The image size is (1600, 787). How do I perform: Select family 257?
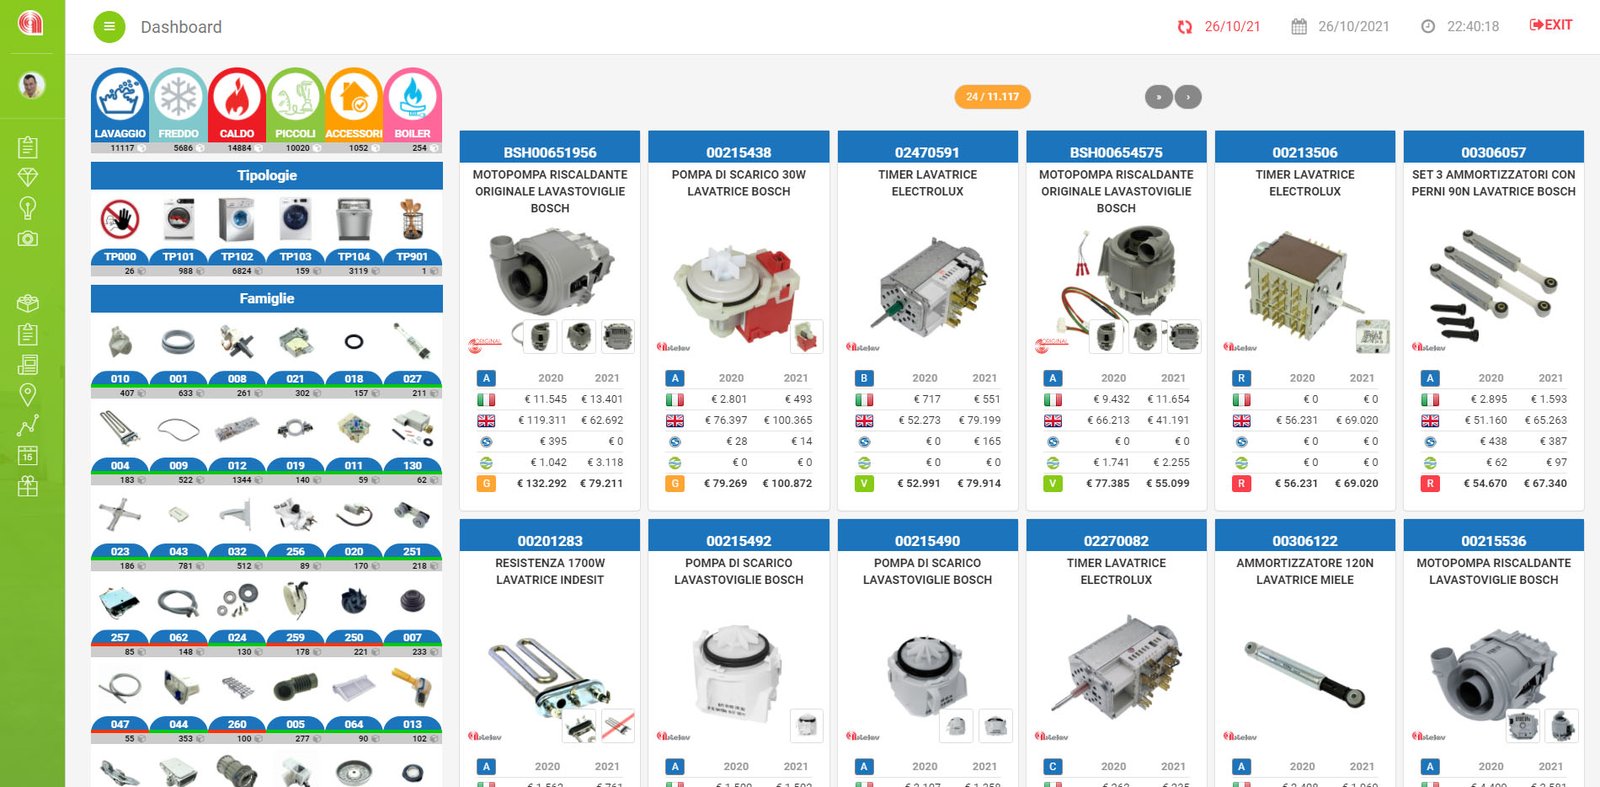click(x=120, y=617)
